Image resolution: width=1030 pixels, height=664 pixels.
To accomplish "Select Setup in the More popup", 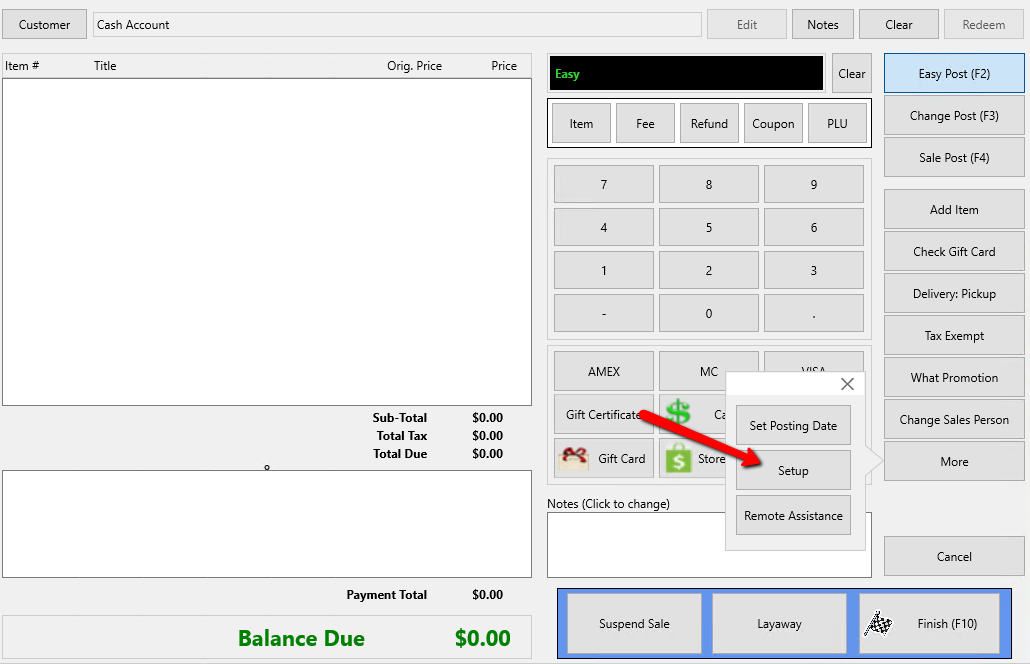I will tap(793, 470).
